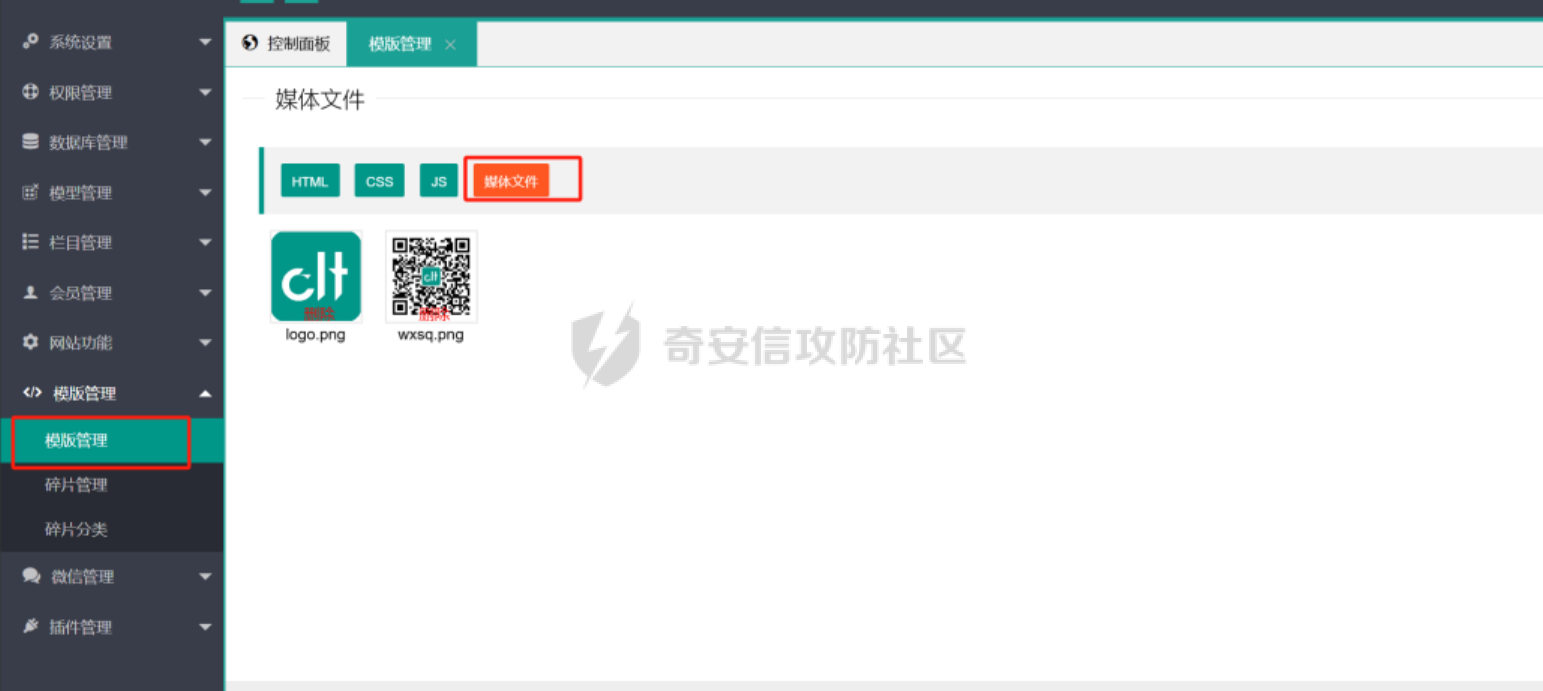Open the wxsq.png QR code thumbnail
This screenshot has height=691, width=1543.
tap(431, 275)
